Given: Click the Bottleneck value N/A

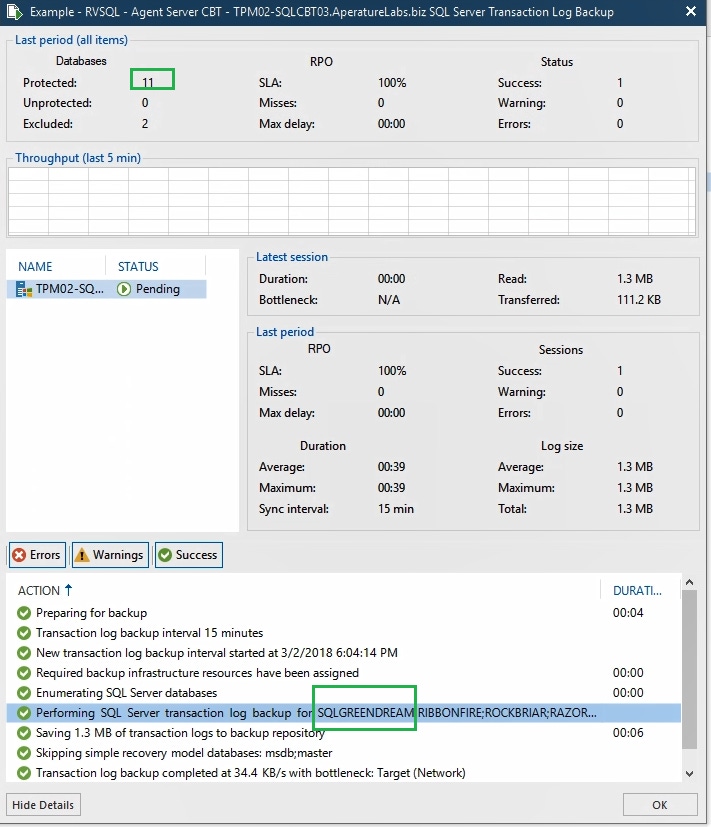Looking at the screenshot, I should pyautogui.click(x=389, y=300).
